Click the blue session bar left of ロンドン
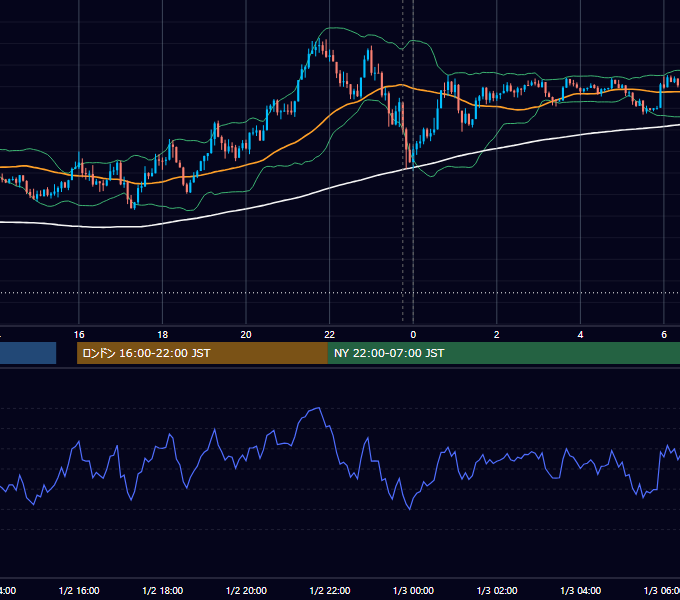680x600 pixels. 28,353
